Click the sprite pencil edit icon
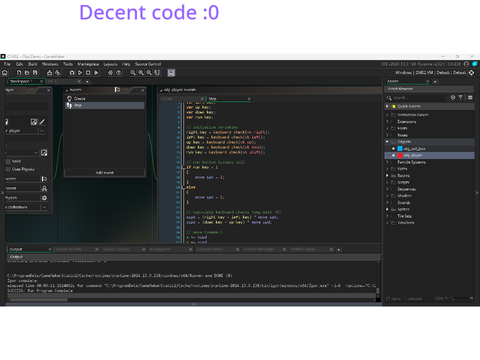 tap(42, 122)
